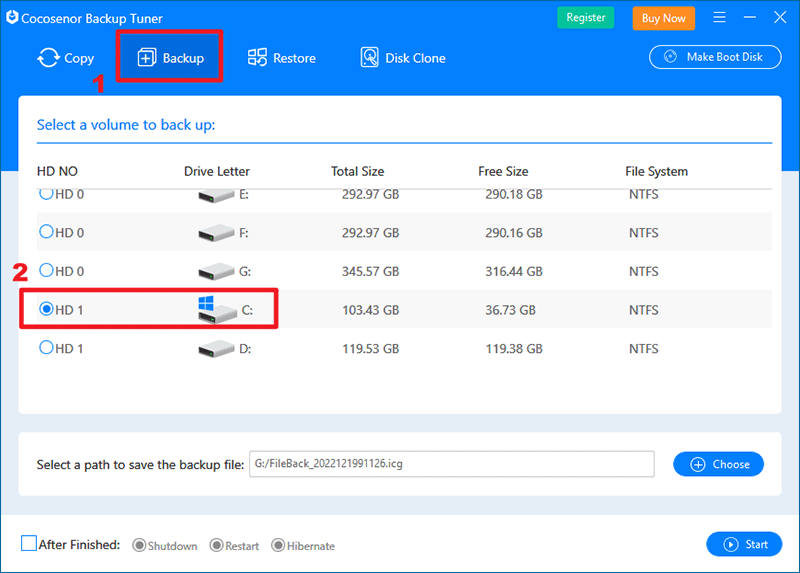The width and height of the screenshot is (800, 573).
Task: Click the Free Size column header
Action: coord(503,171)
